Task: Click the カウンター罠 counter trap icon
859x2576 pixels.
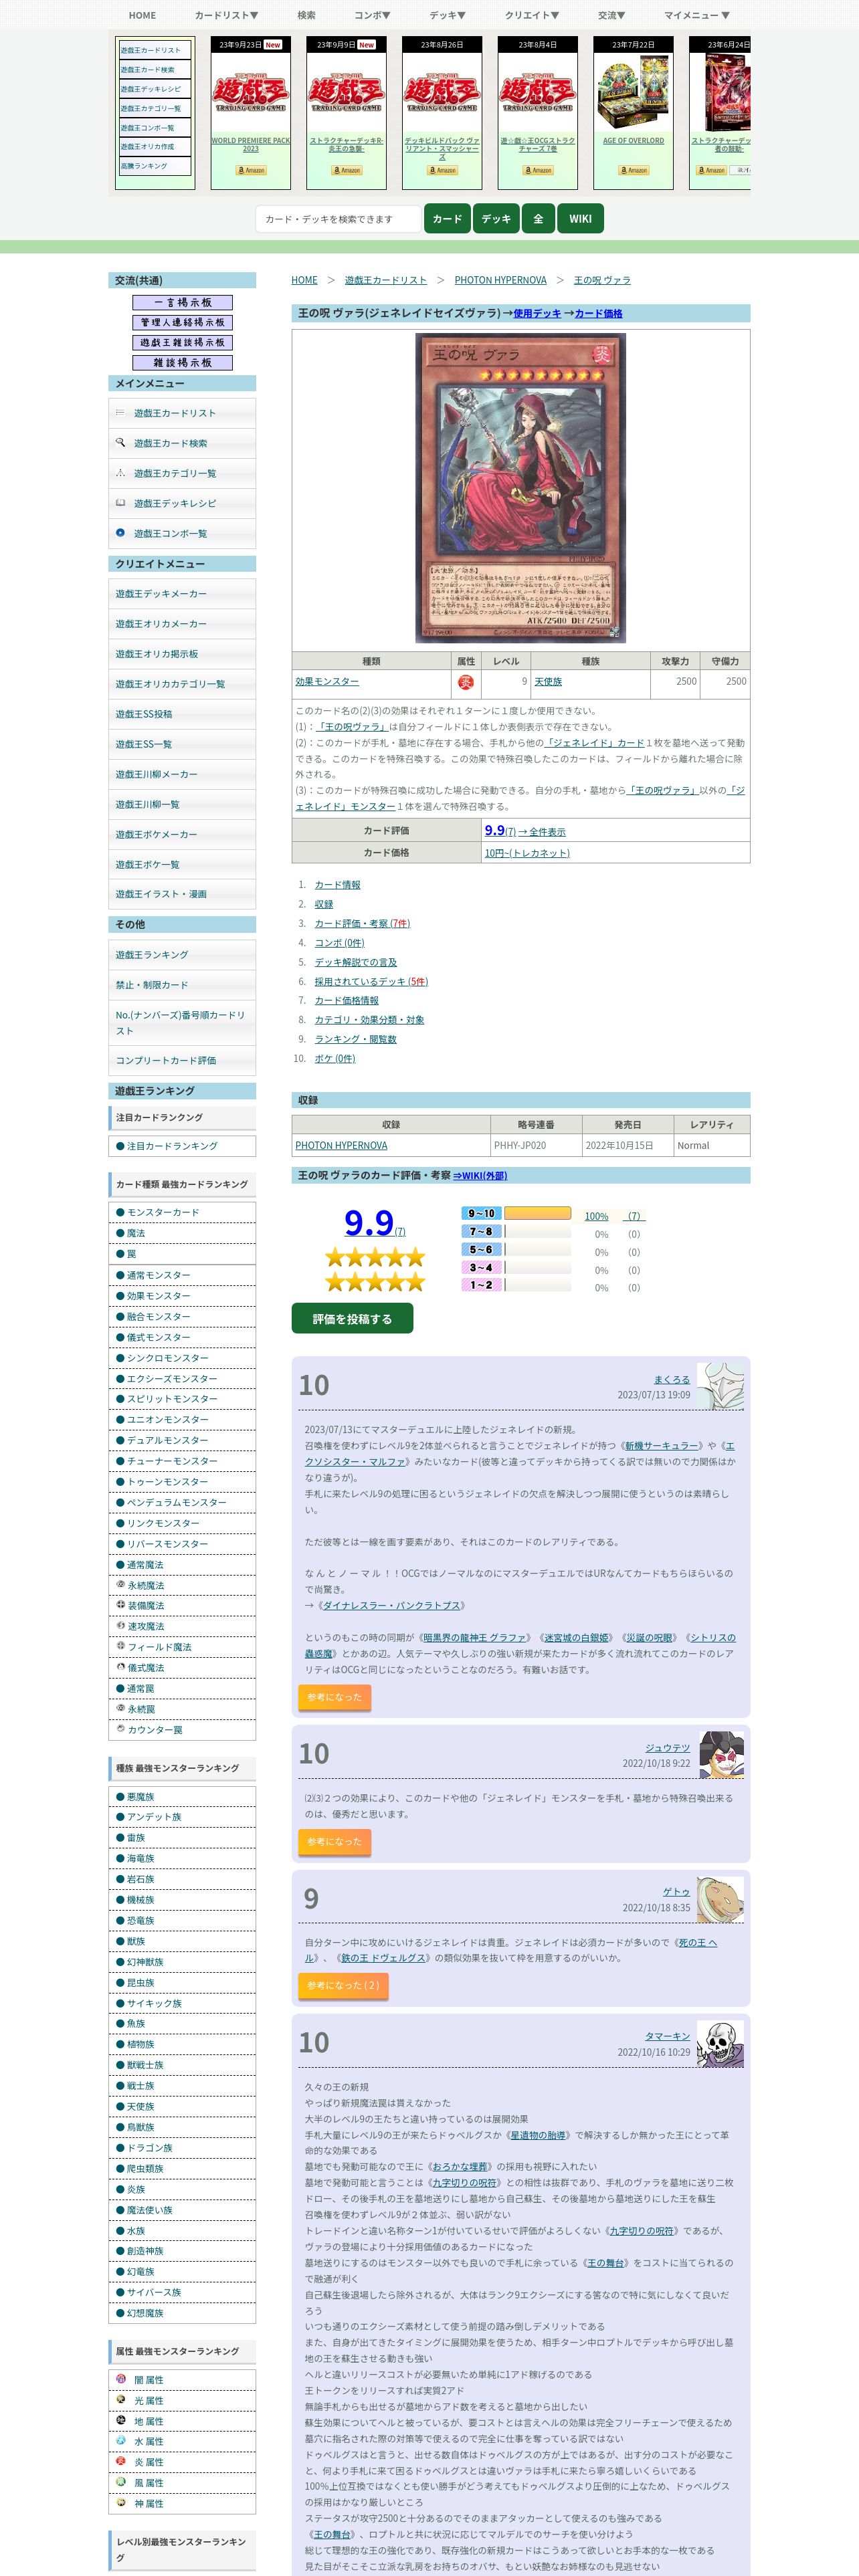Action: click(121, 1729)
